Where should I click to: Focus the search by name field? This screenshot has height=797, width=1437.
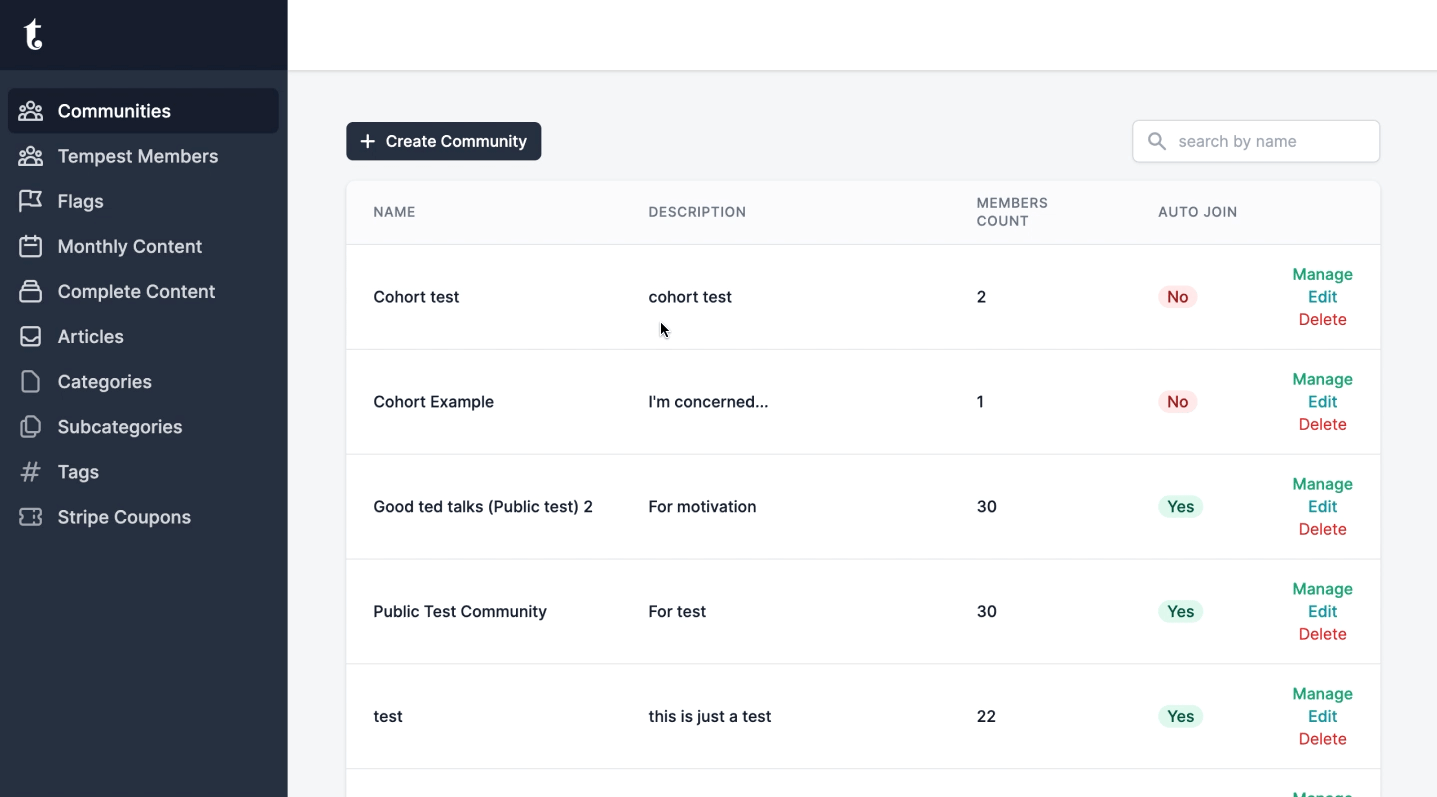pos(1271,142)
